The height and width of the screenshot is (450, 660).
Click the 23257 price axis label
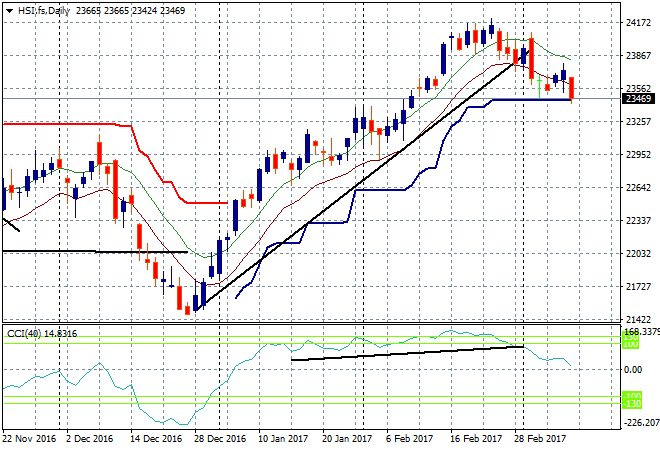coord(639,122)
